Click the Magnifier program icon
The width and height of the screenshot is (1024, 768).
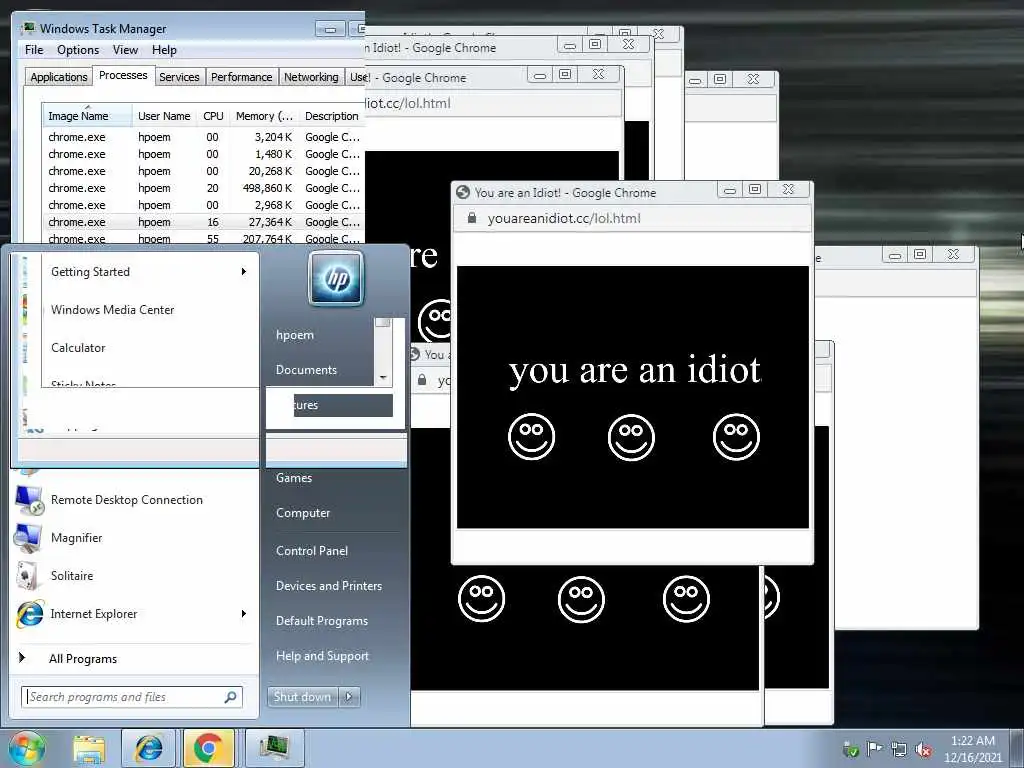(x=28, y=538)
